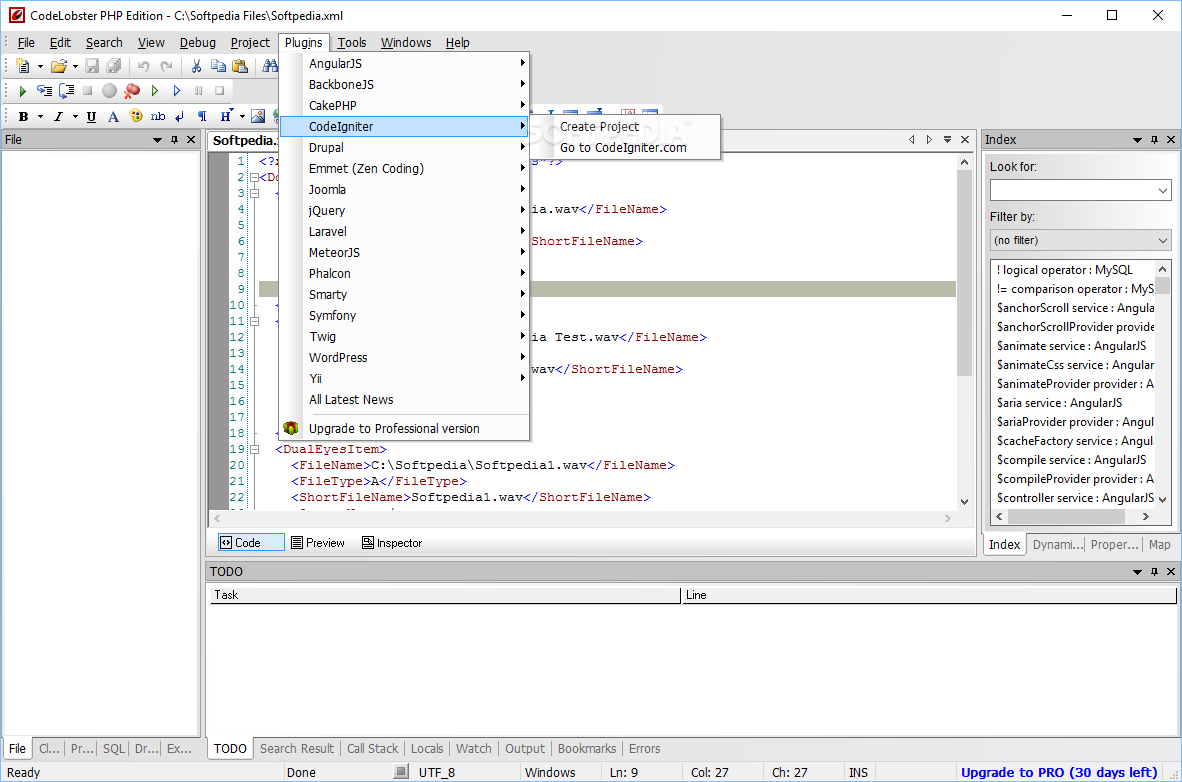Screen dimensions: 1182x782
Task: Click the Paste clipboard icon
Action: coord(240,66)
